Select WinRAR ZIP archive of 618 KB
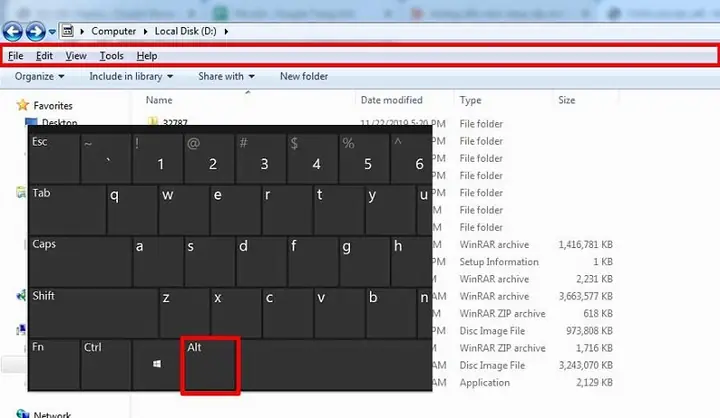 [502, 314]
